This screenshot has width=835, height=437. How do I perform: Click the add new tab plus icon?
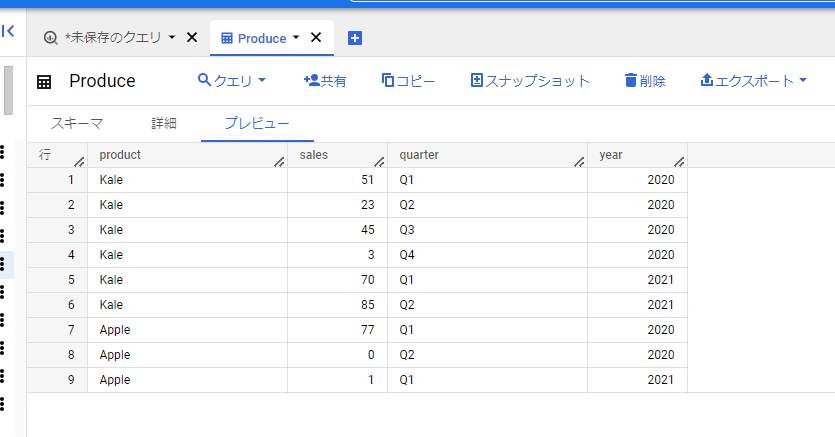click(354, 38)
